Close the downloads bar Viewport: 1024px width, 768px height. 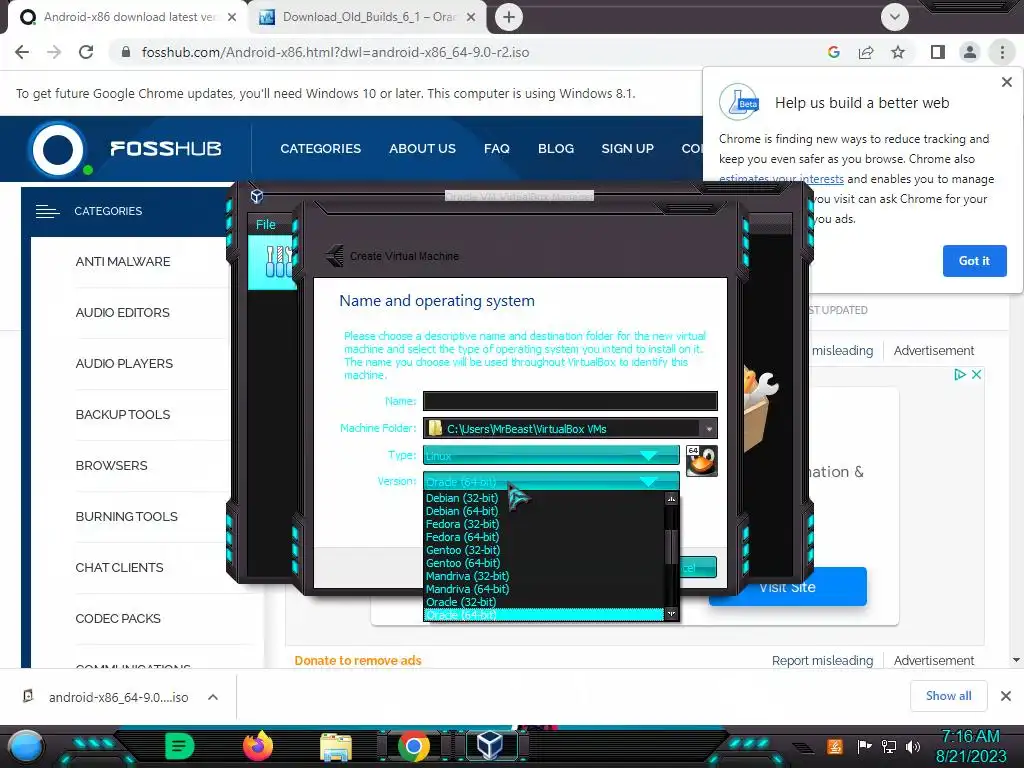coord(1006,696)
